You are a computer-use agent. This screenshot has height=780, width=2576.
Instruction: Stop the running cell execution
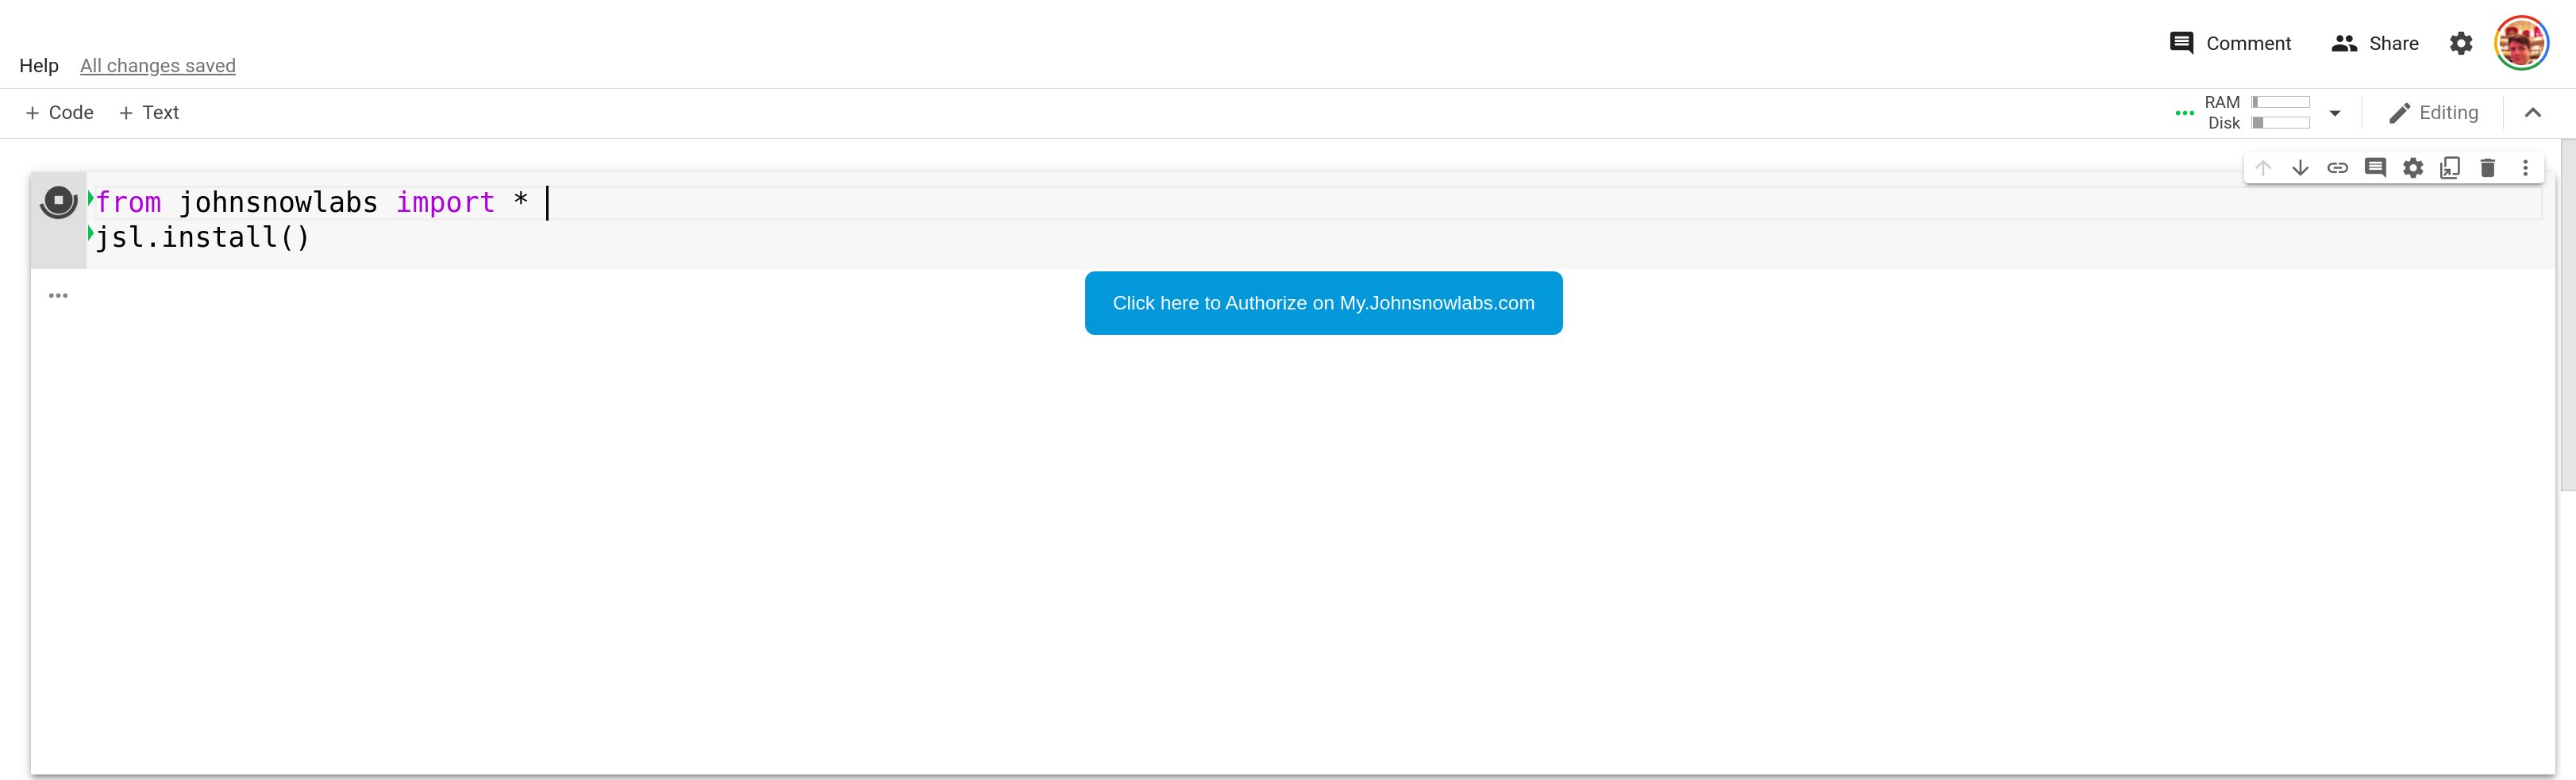click(58, 201)
